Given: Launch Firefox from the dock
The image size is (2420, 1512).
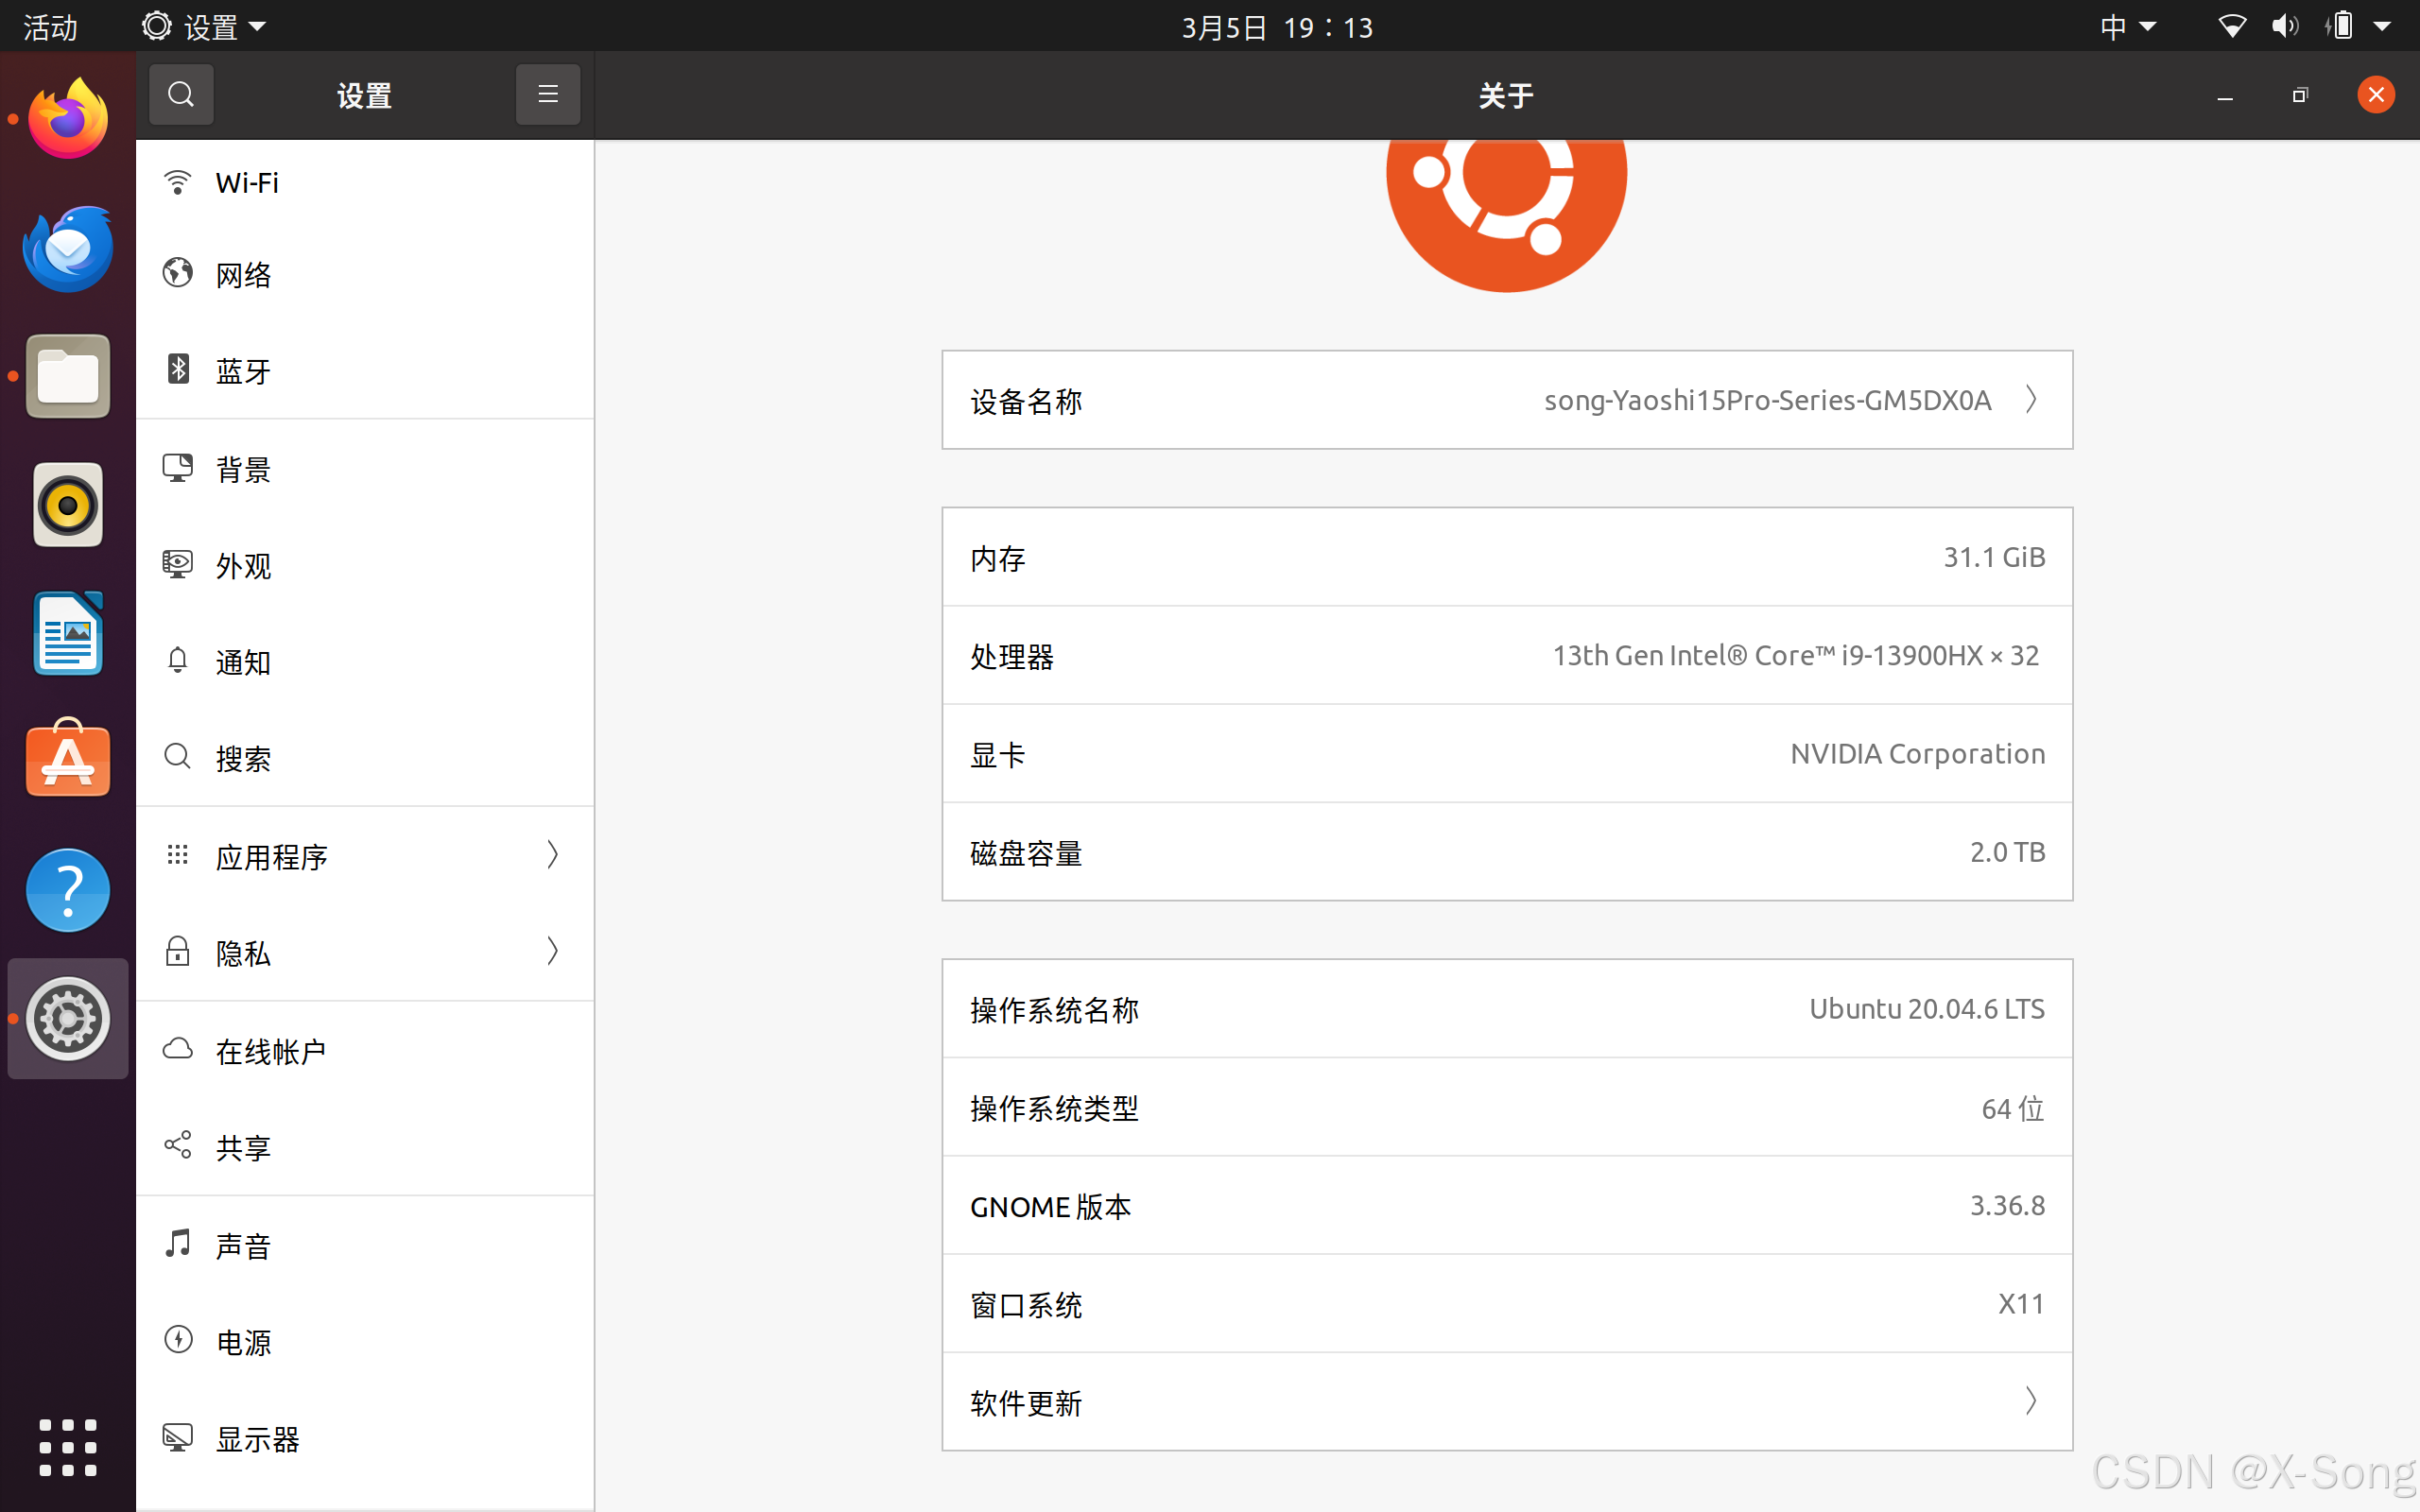Looking at the screenshot, I should tap(68, 120).
